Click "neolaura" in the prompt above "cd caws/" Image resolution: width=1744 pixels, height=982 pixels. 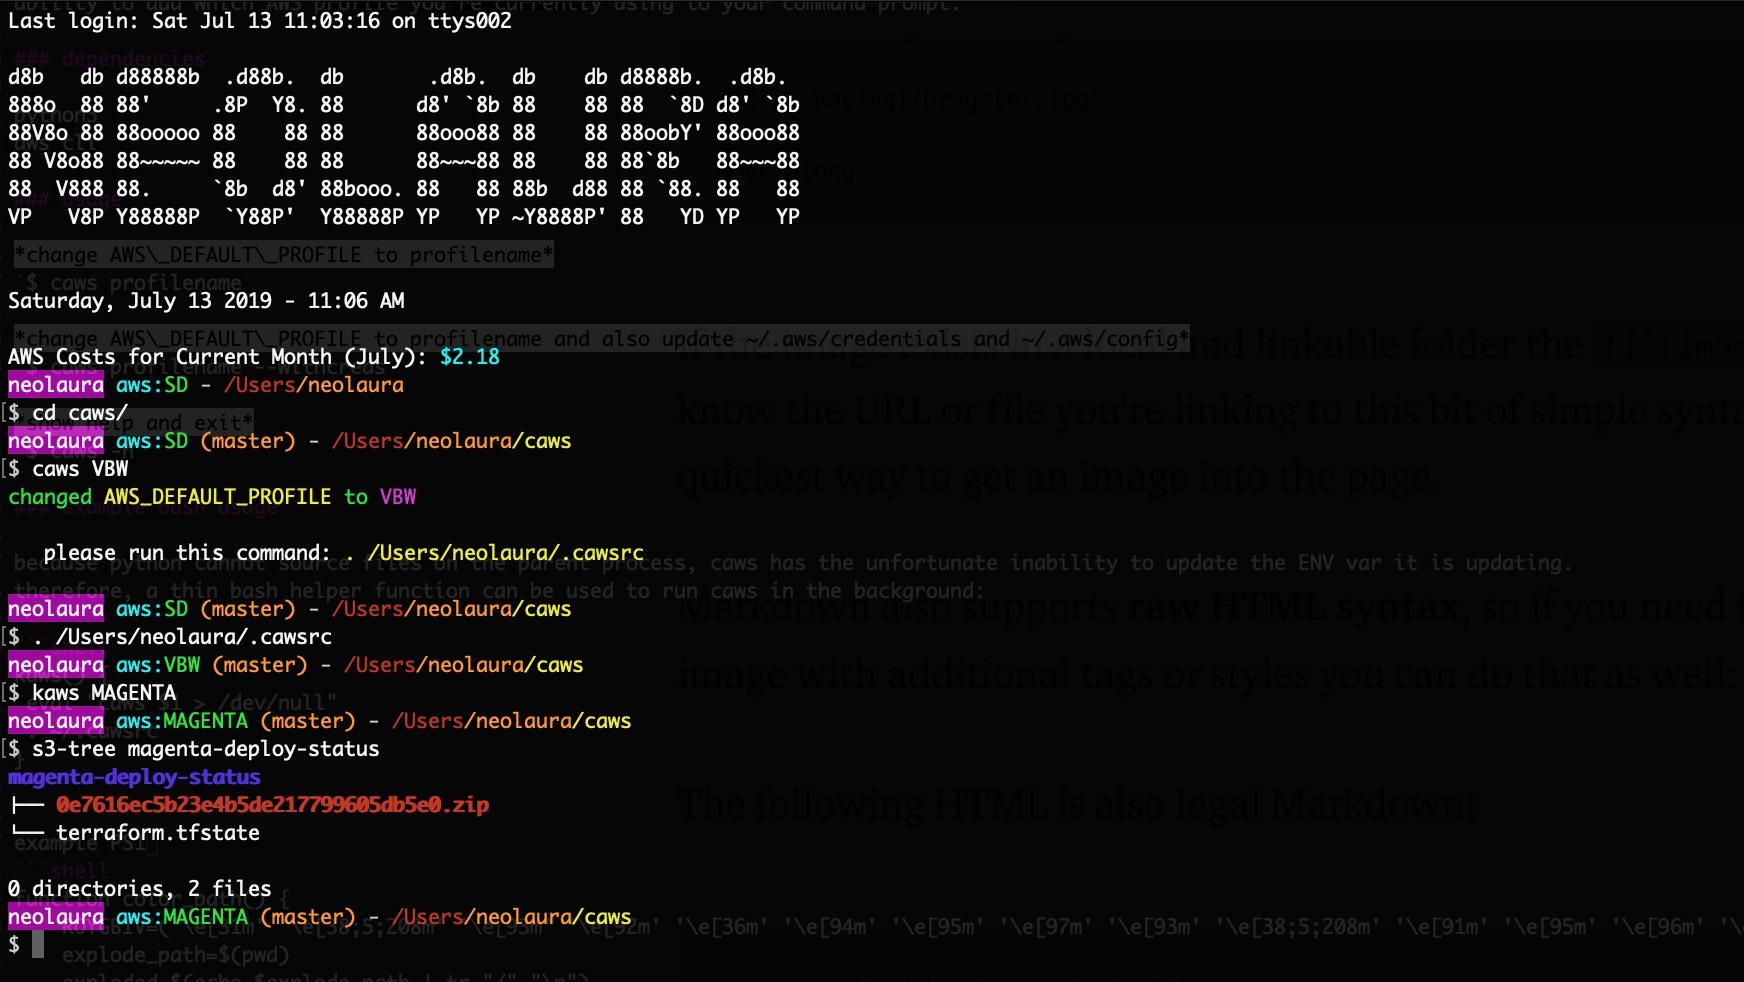tap(56, 385)
